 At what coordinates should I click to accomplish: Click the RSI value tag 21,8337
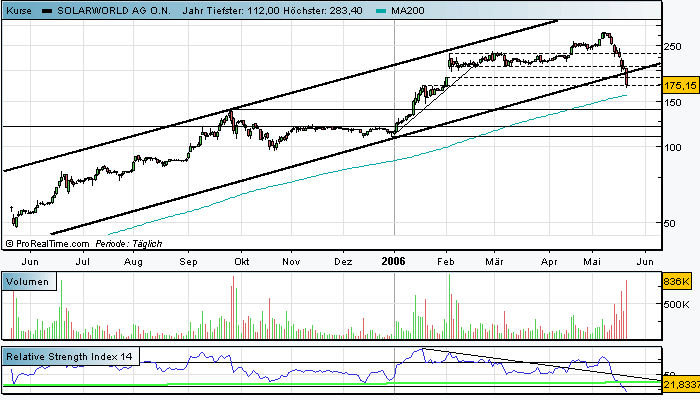pos(680,384)
